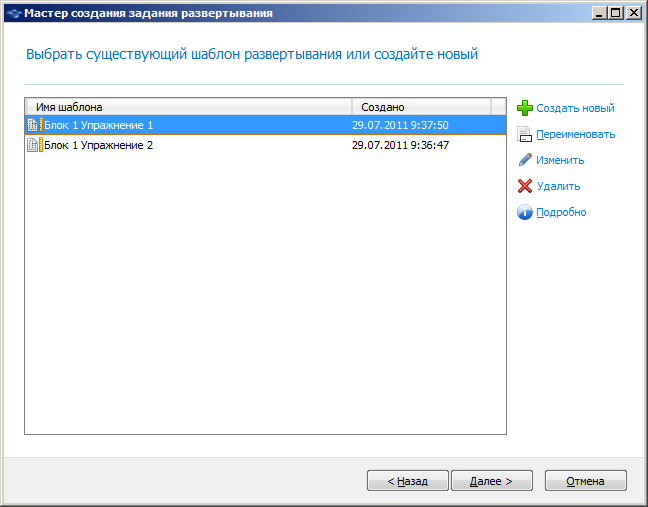Click template icon of Блок 1 Упражнение 2
648x507 pixels.
tap(35, 145)
